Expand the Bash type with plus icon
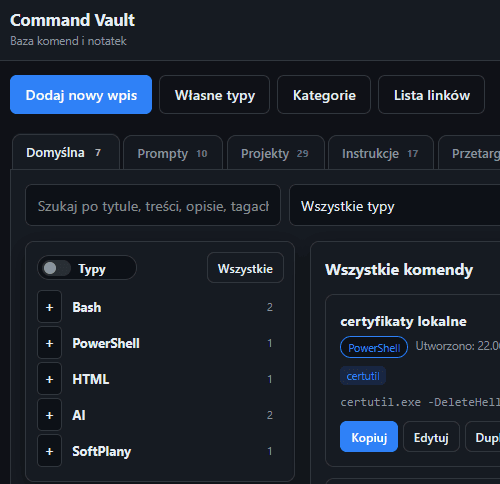This screenshot has height=484, width=500. tap(49, 307)
